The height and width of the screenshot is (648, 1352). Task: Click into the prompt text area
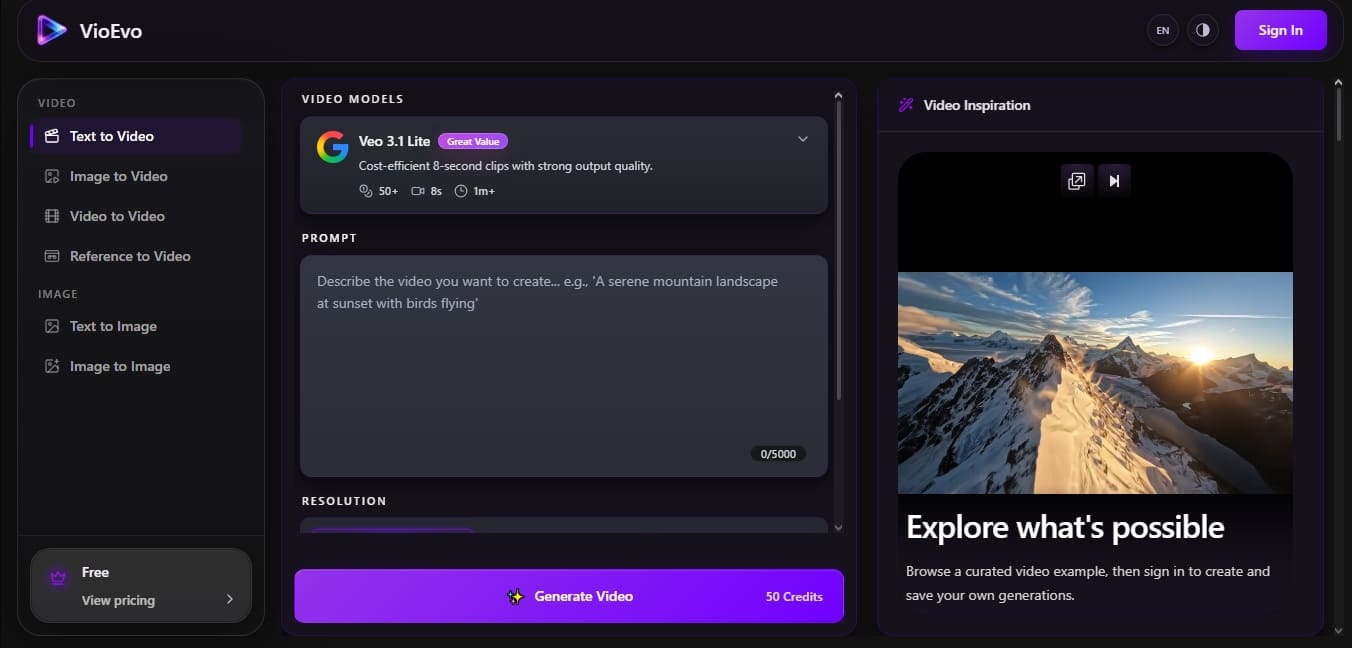564,366
